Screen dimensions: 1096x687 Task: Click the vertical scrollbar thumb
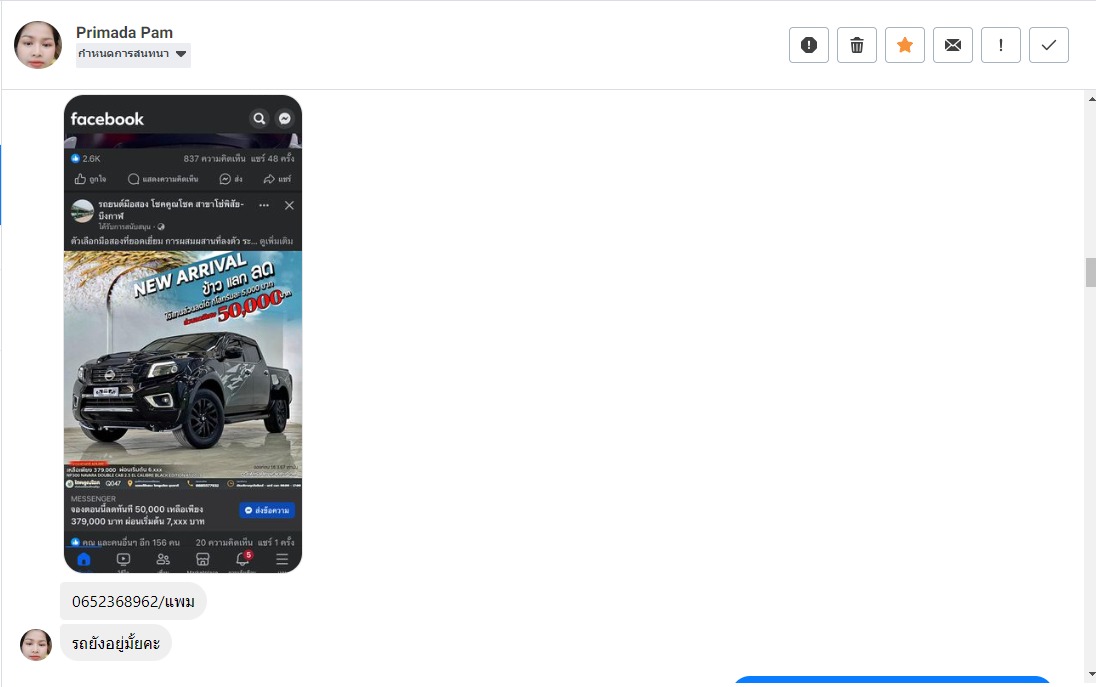(x=1090, y=272)
